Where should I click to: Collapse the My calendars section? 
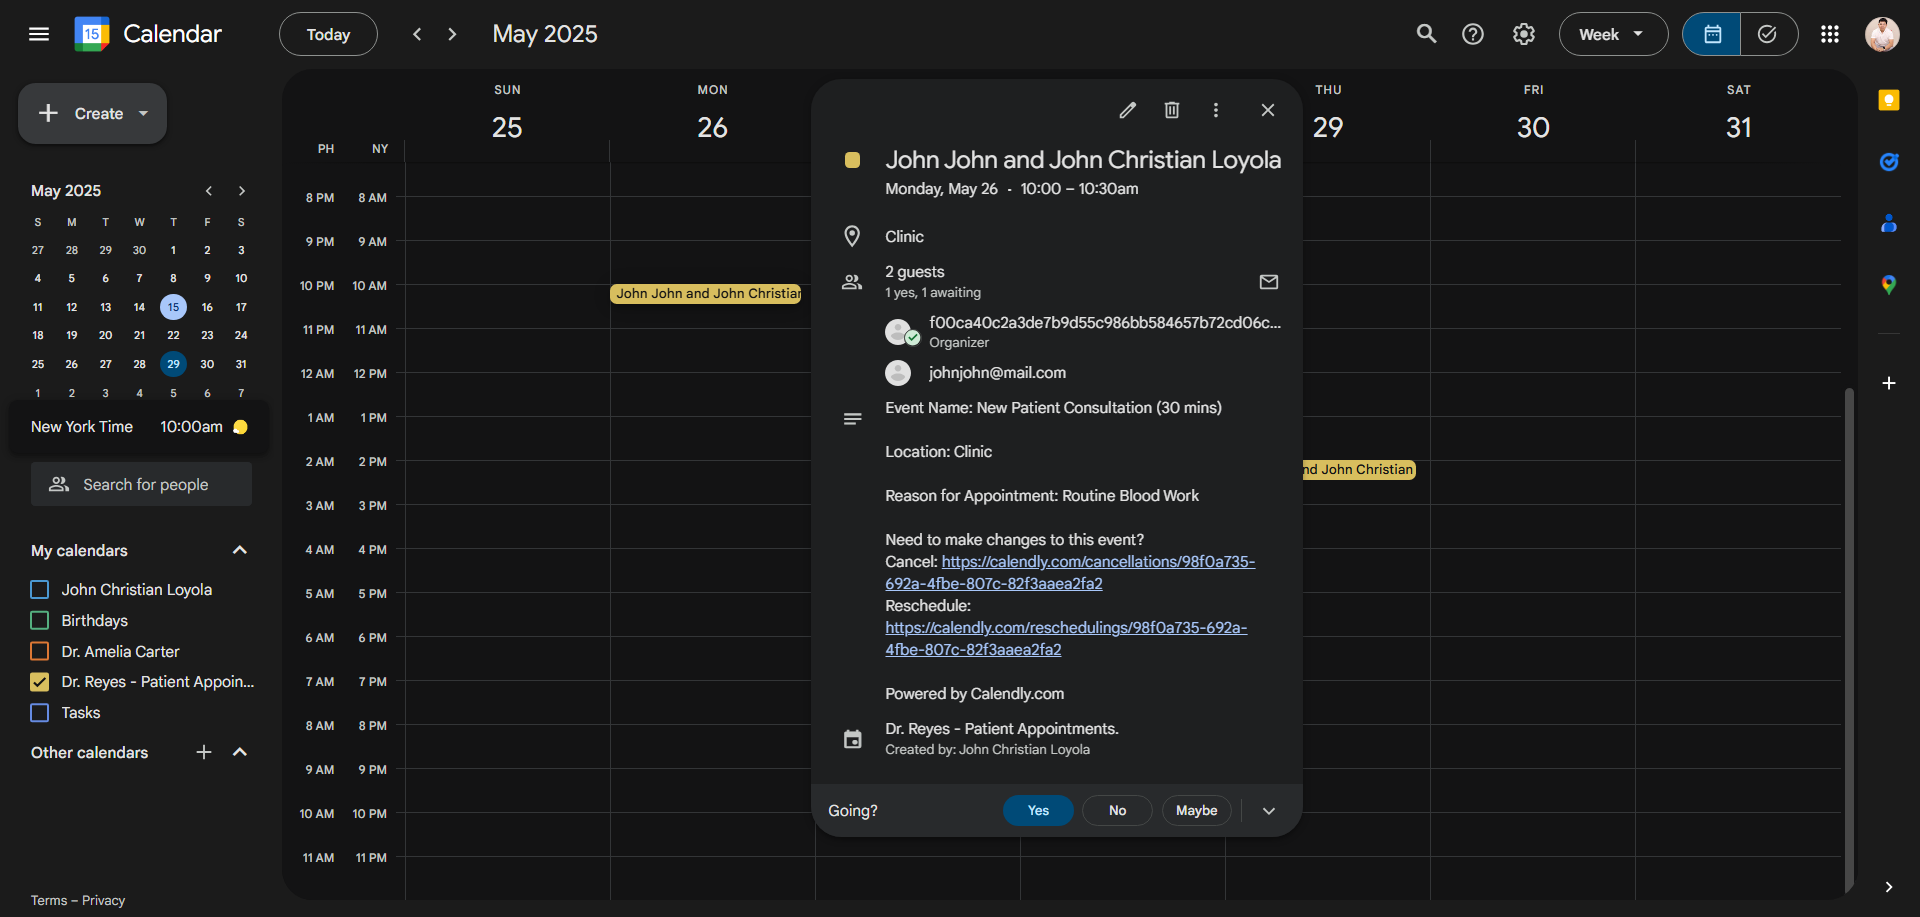point(239,551)
